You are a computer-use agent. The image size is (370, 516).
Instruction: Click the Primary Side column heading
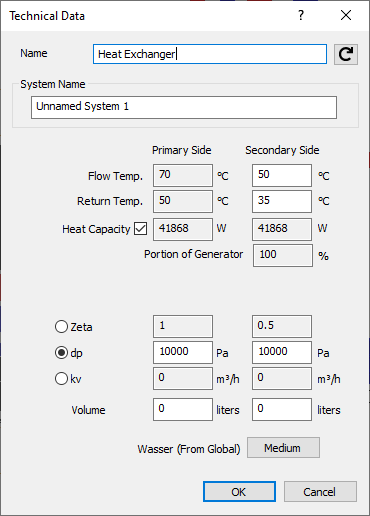[182, 150]
